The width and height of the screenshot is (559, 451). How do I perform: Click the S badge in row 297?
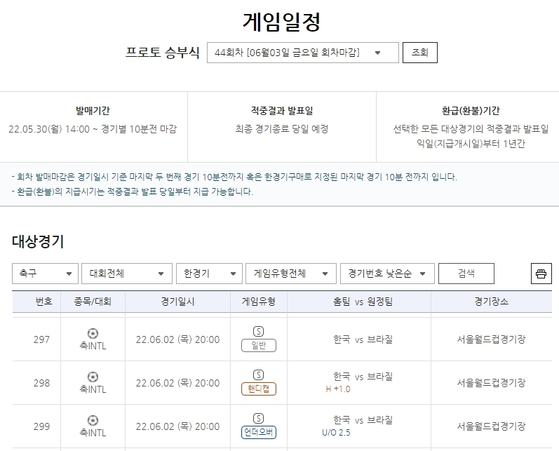point(258,332)
